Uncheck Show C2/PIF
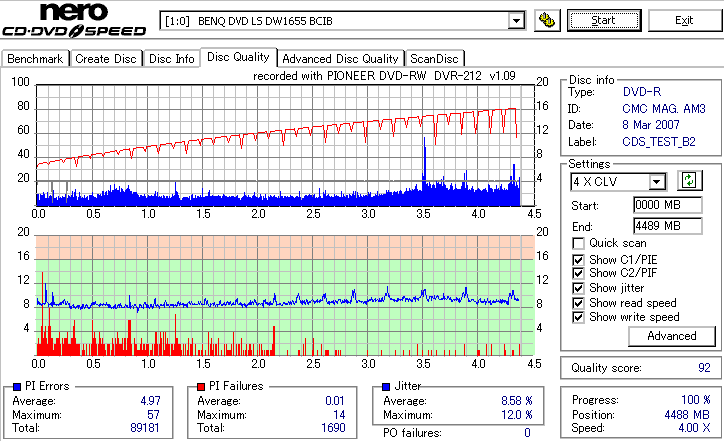The height and width of the screenshot is (441, 724). point(578,273)
